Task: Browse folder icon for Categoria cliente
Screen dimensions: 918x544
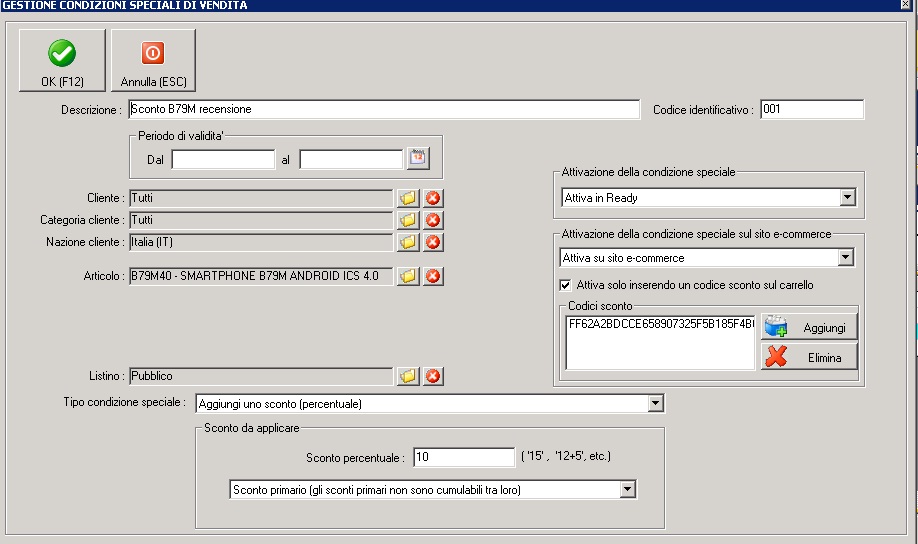Action: [408, 220]
